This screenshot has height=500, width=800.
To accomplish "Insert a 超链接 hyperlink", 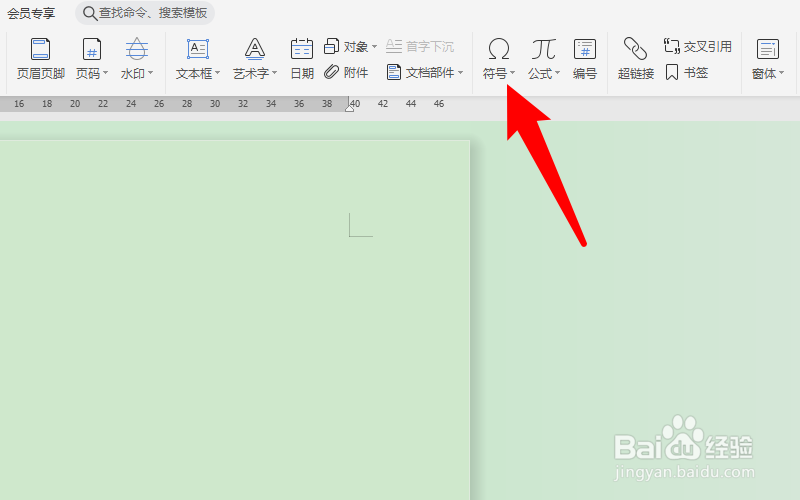I will pyautogui.click(x=636, y=59).
